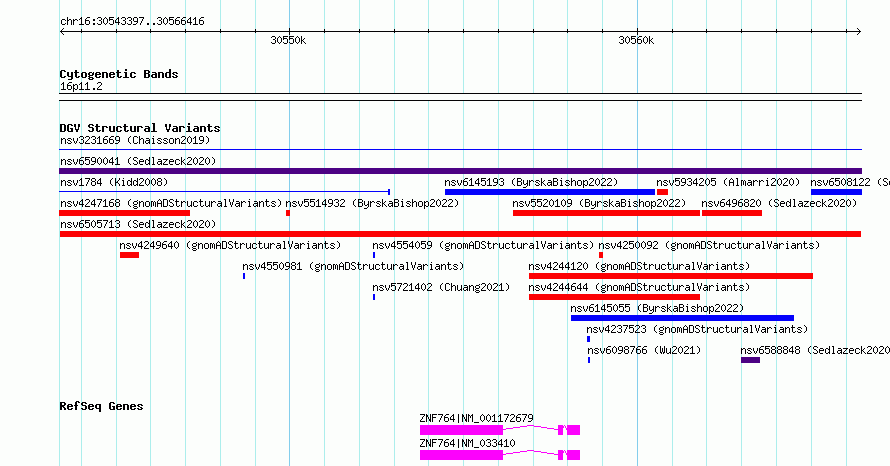Click the DGV Structural Variants track title
Screen dimensions: 890x466
140,128
